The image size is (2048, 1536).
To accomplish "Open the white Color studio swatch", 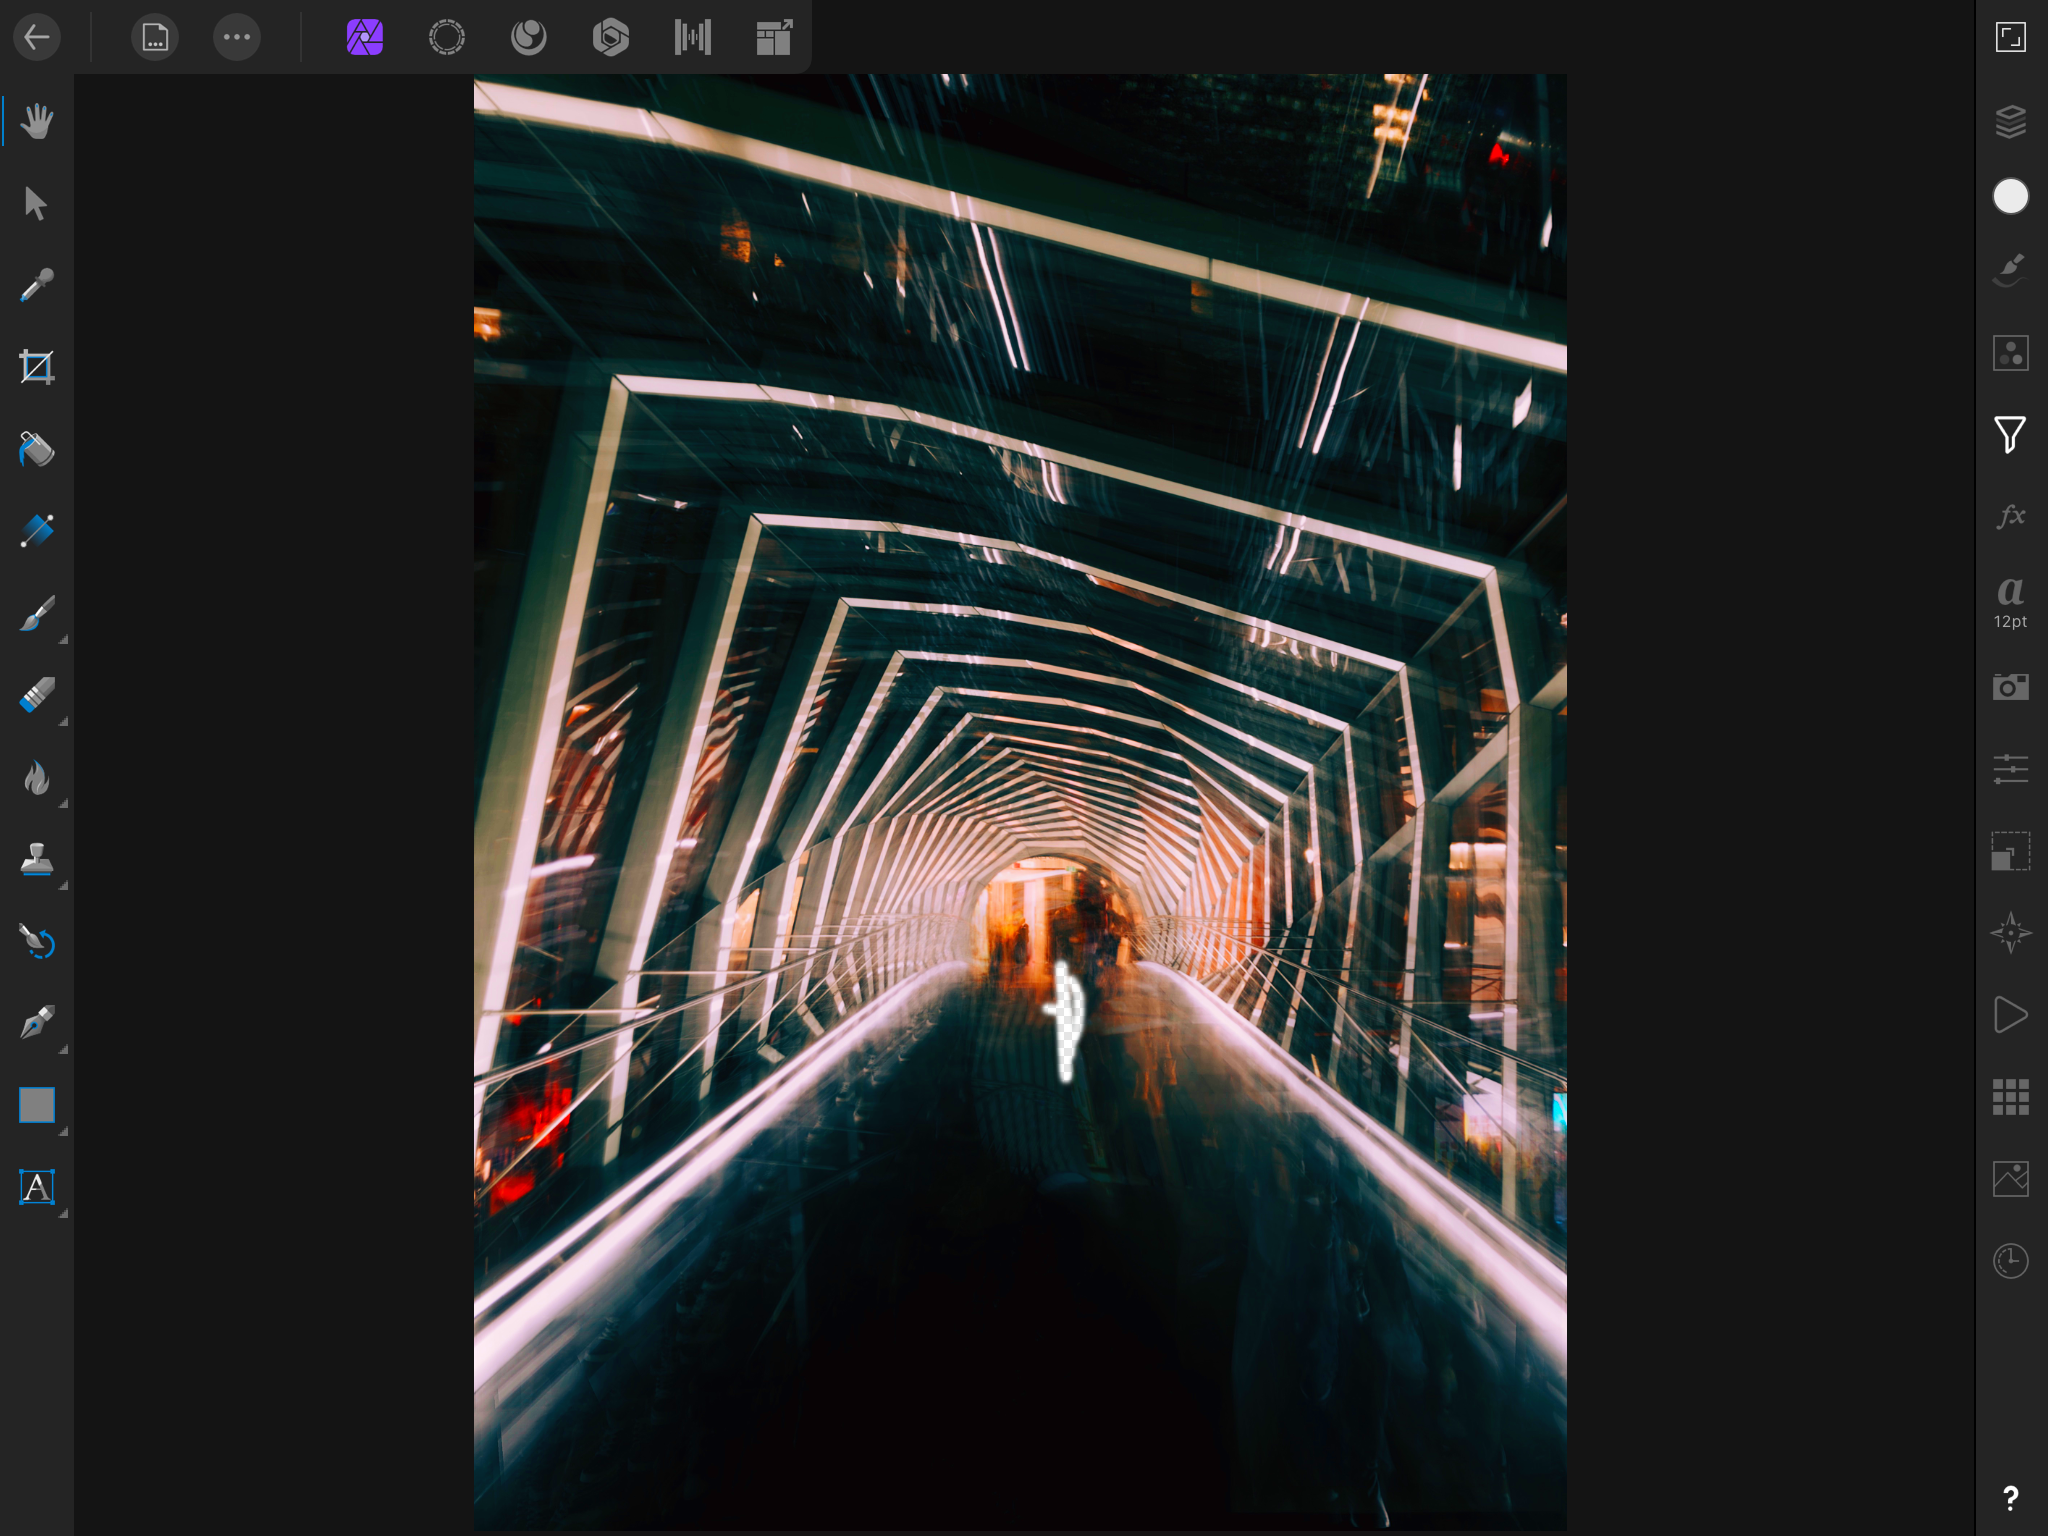I will 2010,196.
